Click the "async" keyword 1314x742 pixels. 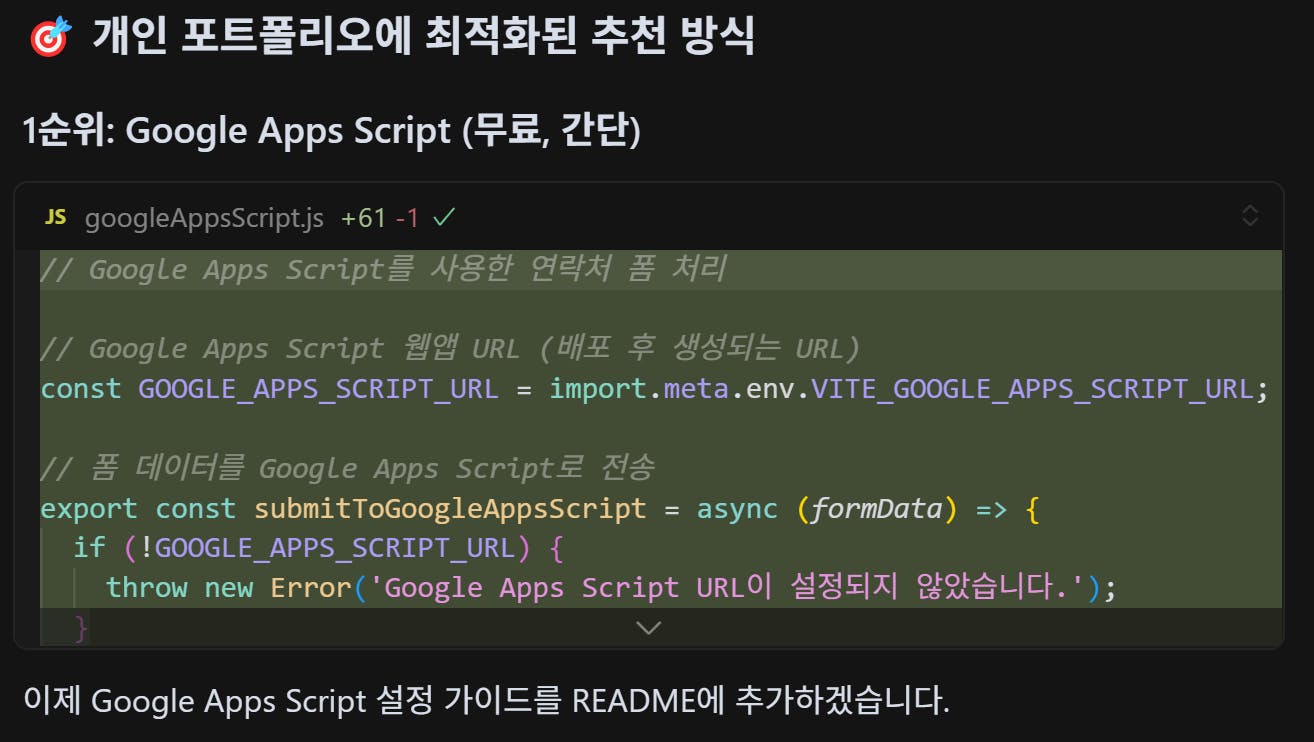pyautogui.click(x=737, y=508)
